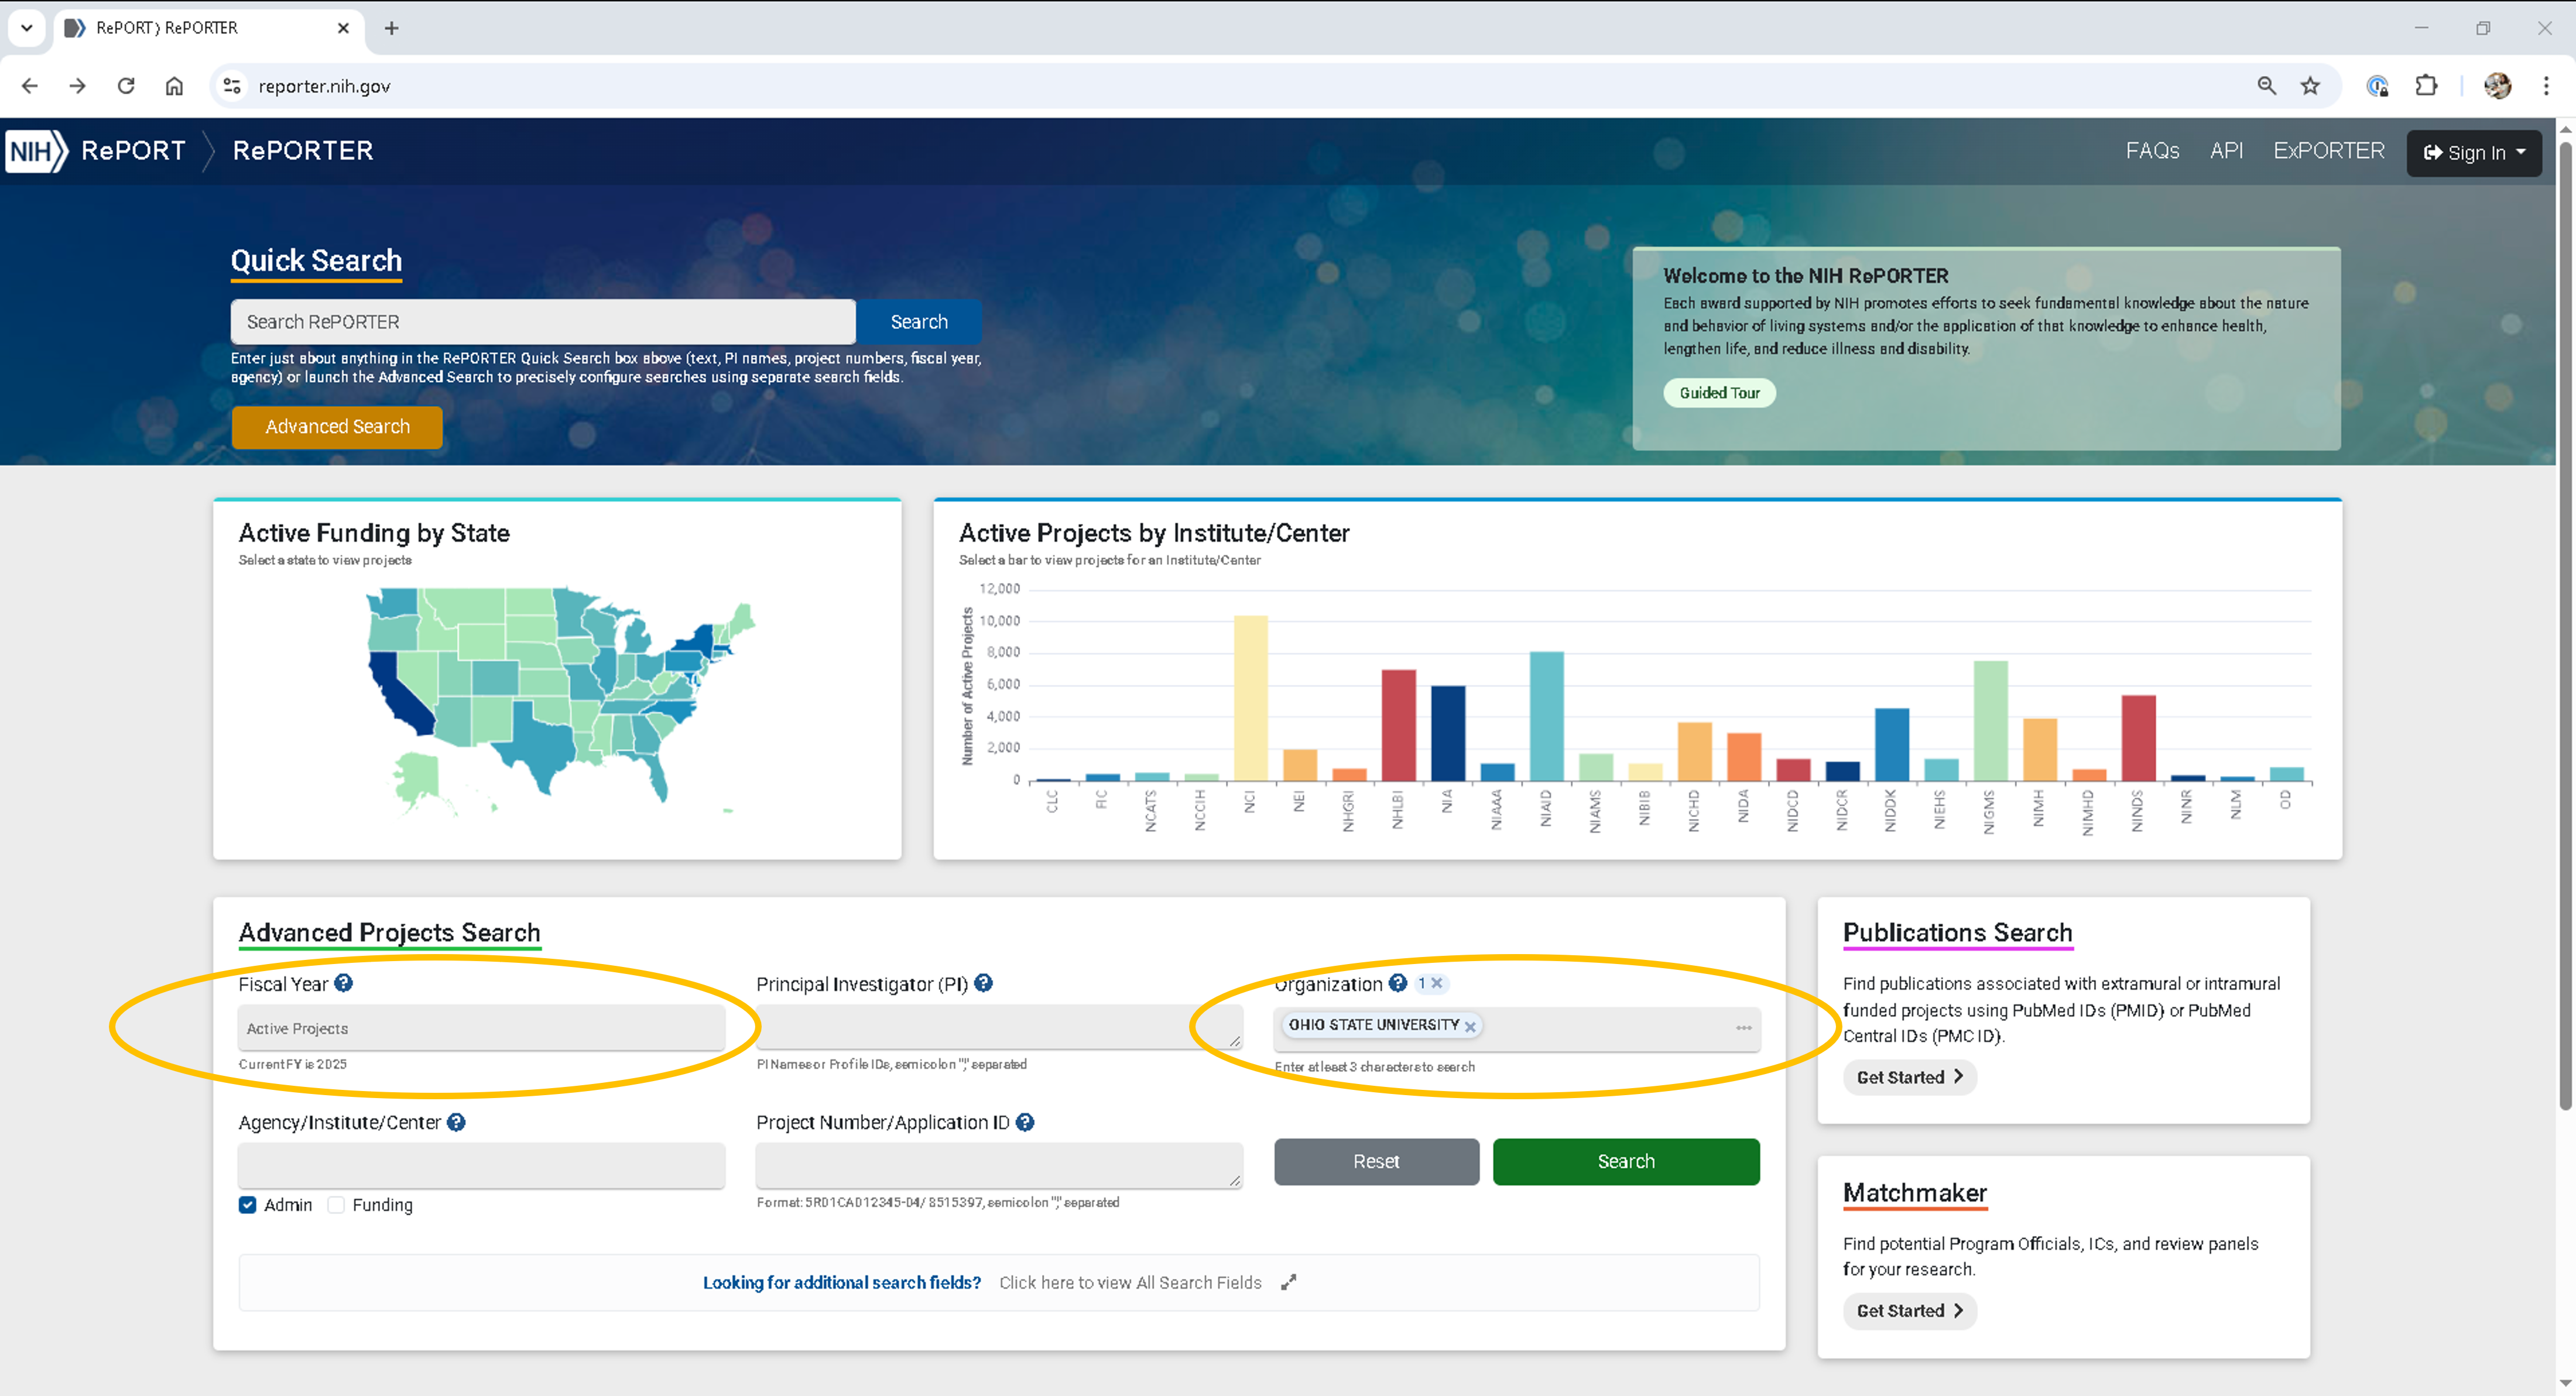Start the Guided Tour

tap(1719, 393)
